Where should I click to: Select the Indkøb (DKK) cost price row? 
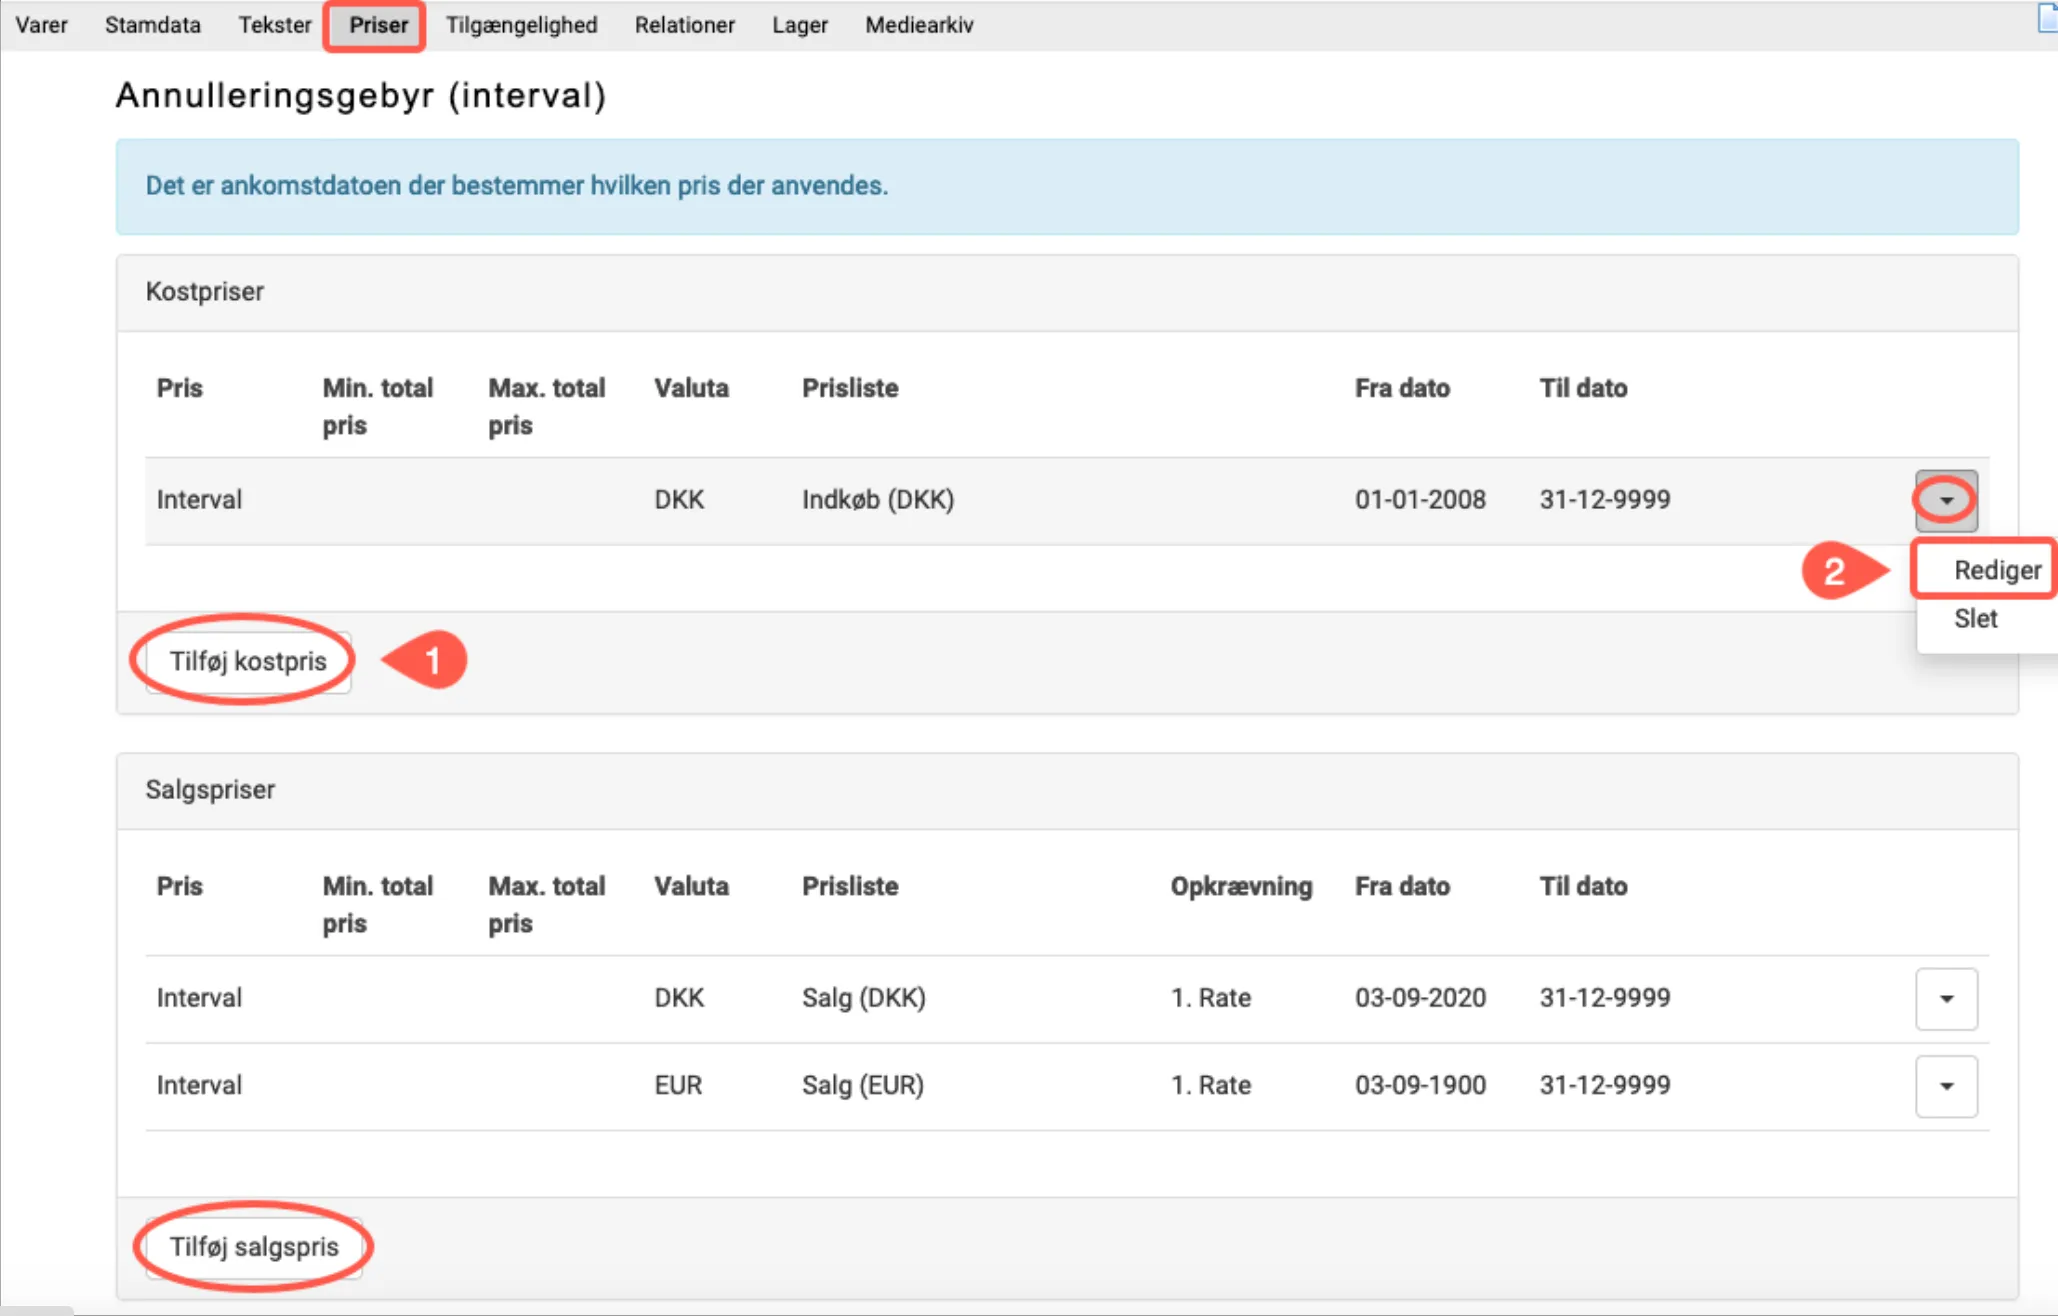pos(877,500)
